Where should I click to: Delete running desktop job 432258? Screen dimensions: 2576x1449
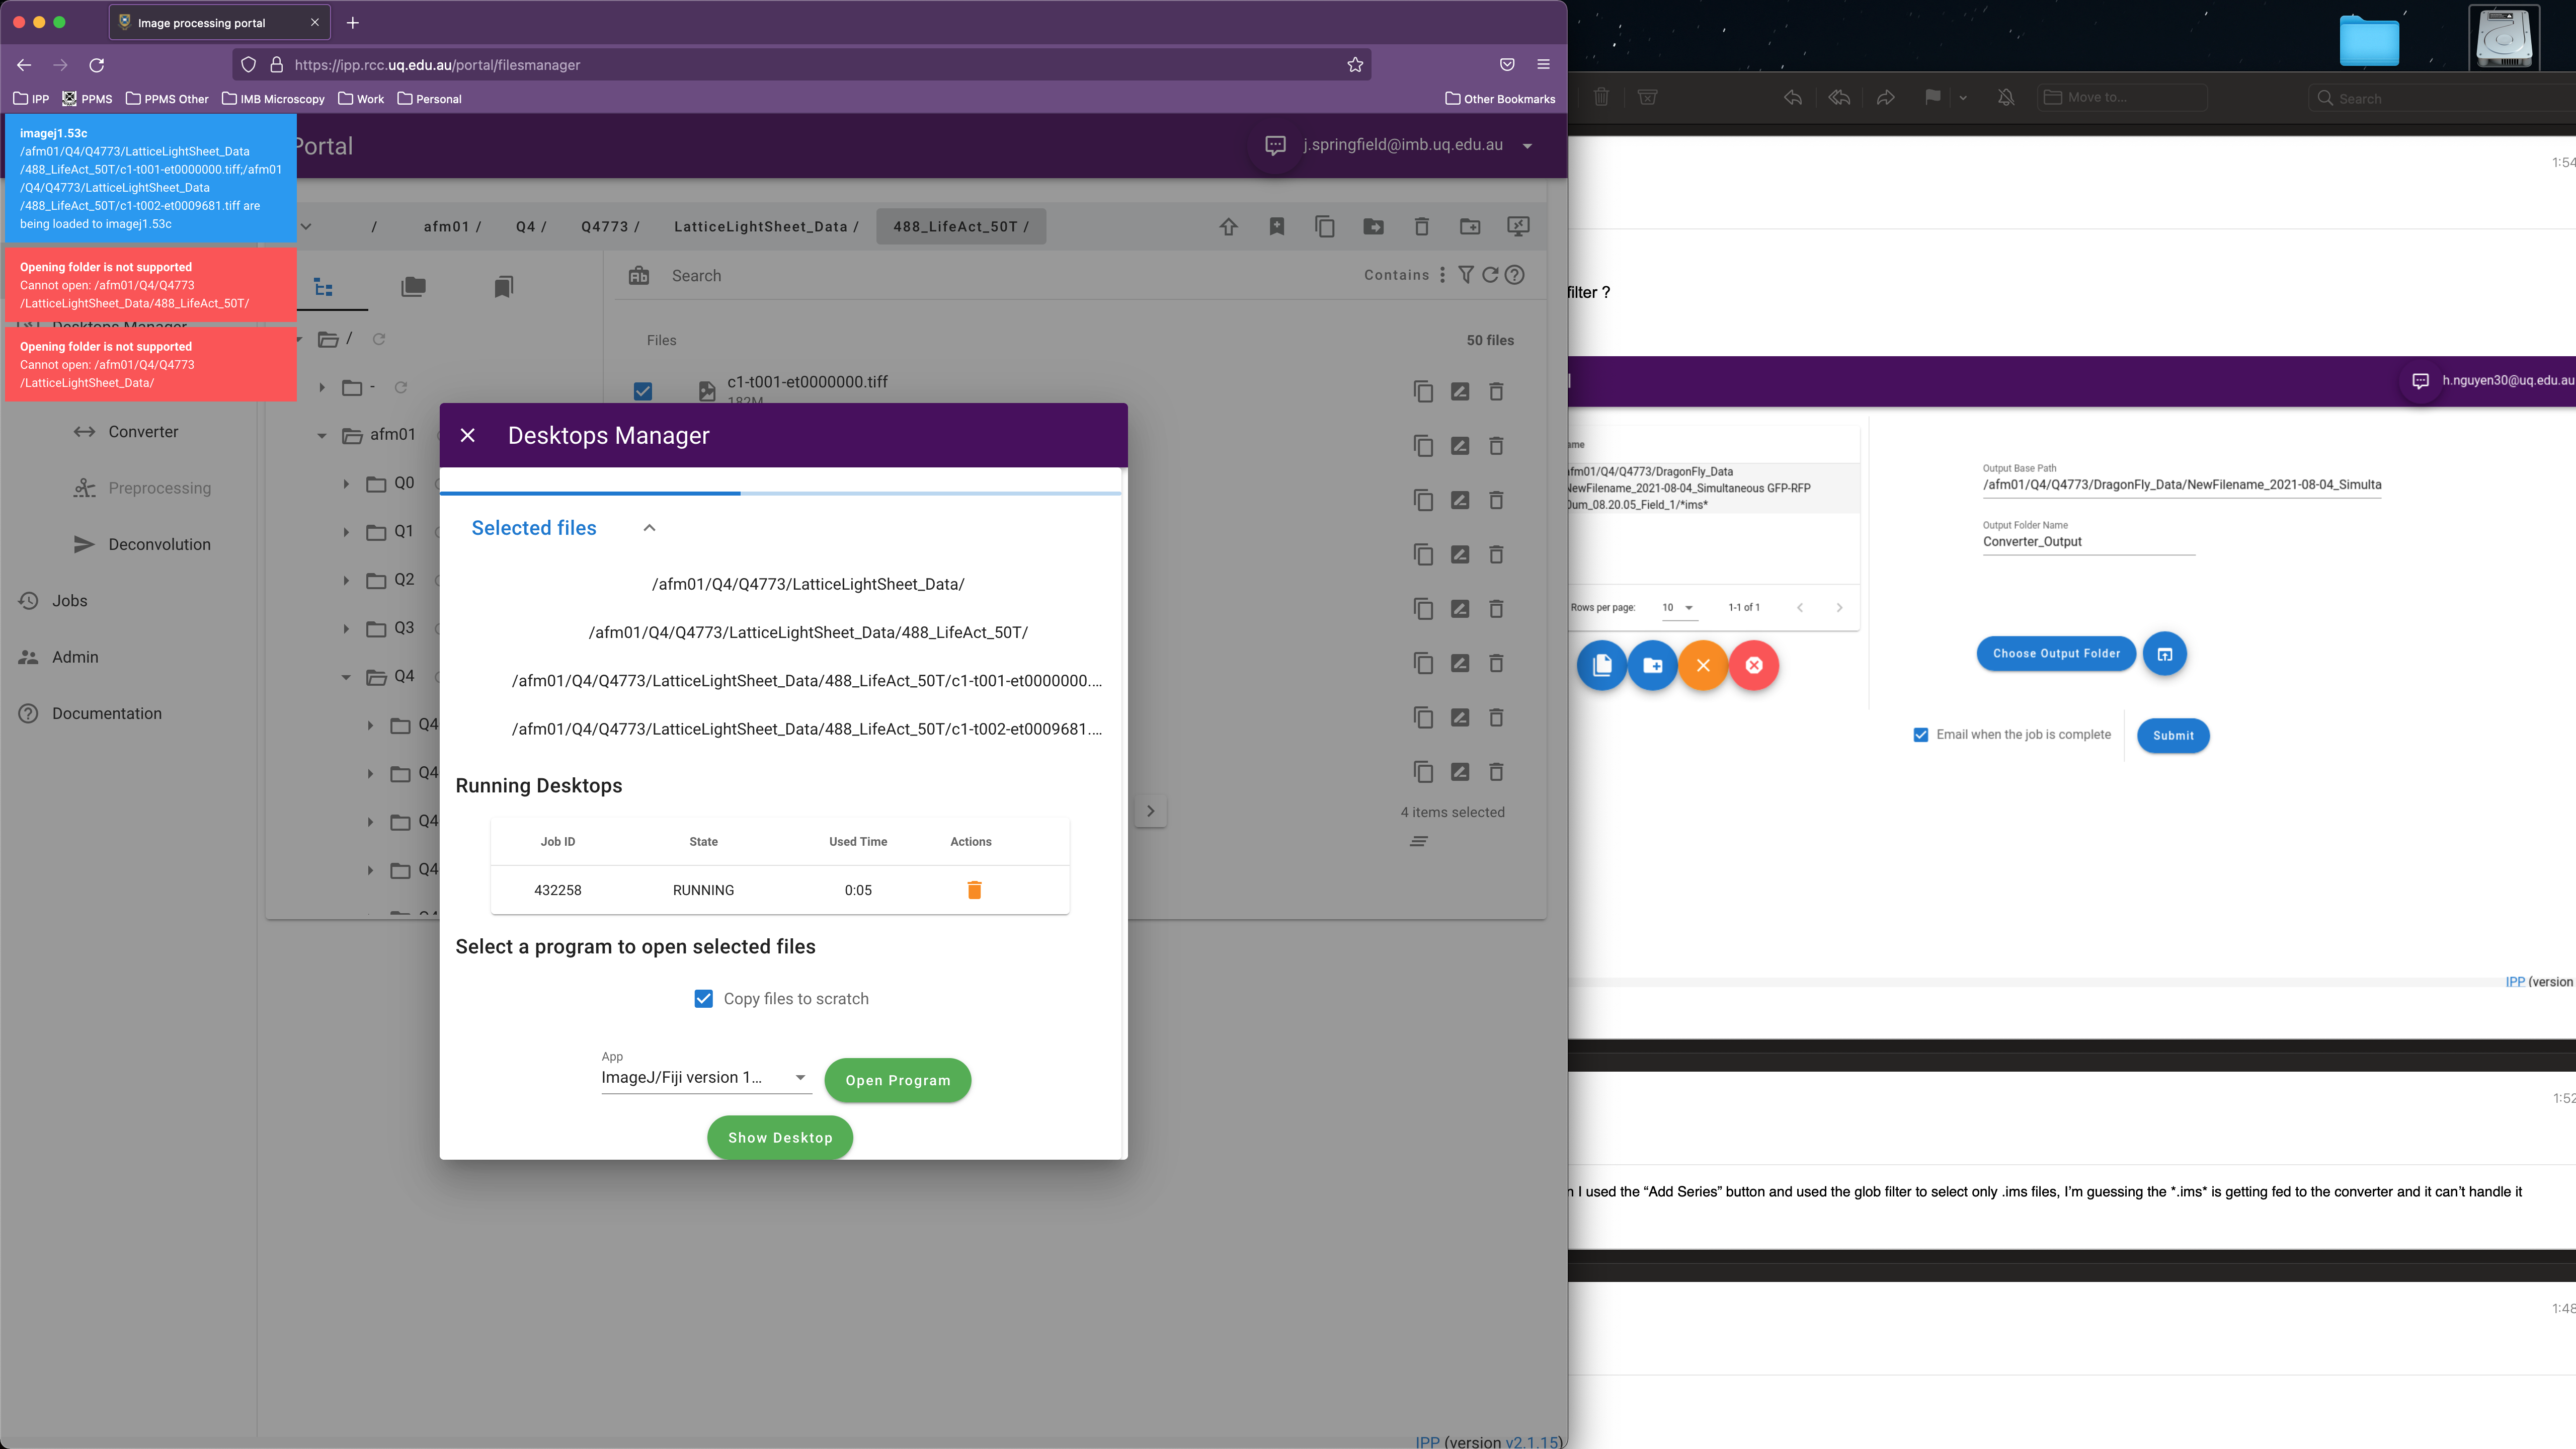pos(974,890)
